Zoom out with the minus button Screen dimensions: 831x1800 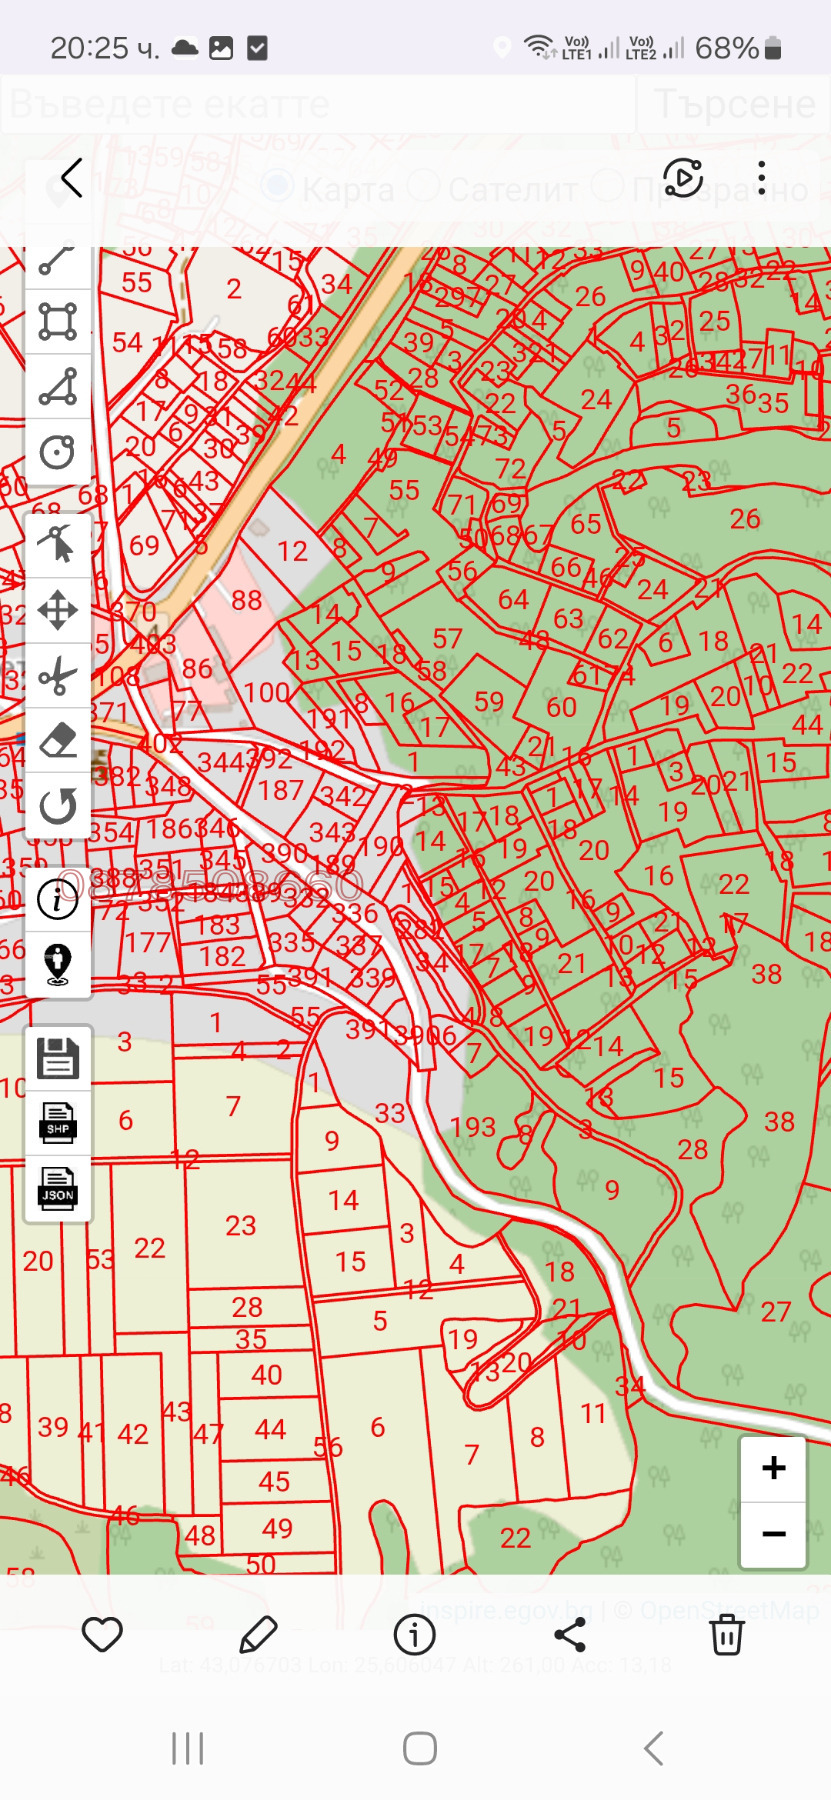pos(773,1533)
